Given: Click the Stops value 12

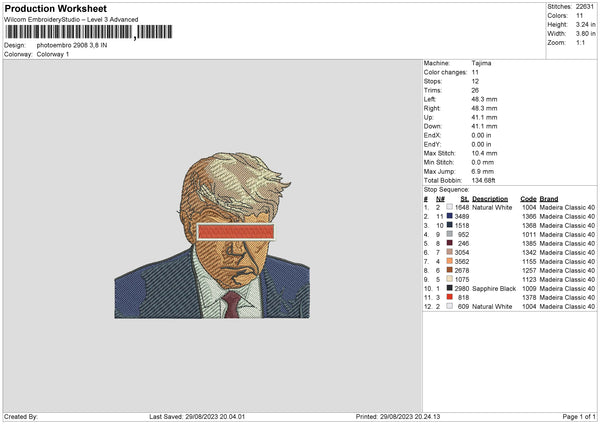Looking at the screenshot, I should (x=475, y=82).
